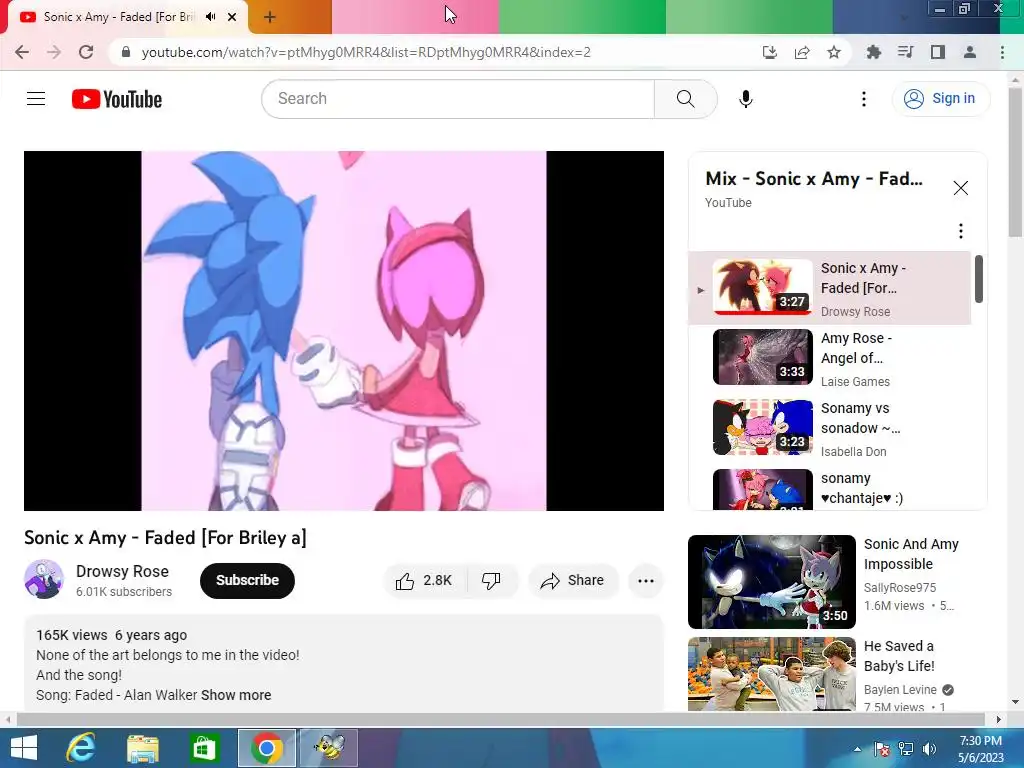The width and height of the screenshot is (1024, 768).
Task: Mute the tab using the speaker icon
Action: [x=210, y=17]
